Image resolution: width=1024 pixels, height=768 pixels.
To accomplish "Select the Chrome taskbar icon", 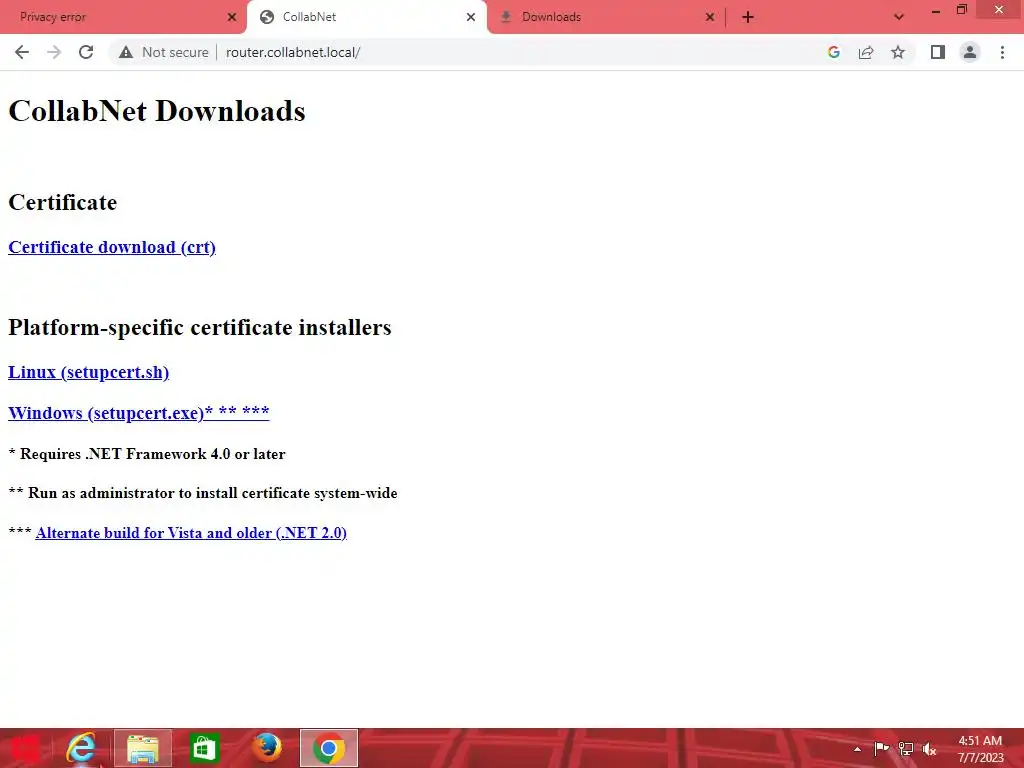I will coord(328,748).
